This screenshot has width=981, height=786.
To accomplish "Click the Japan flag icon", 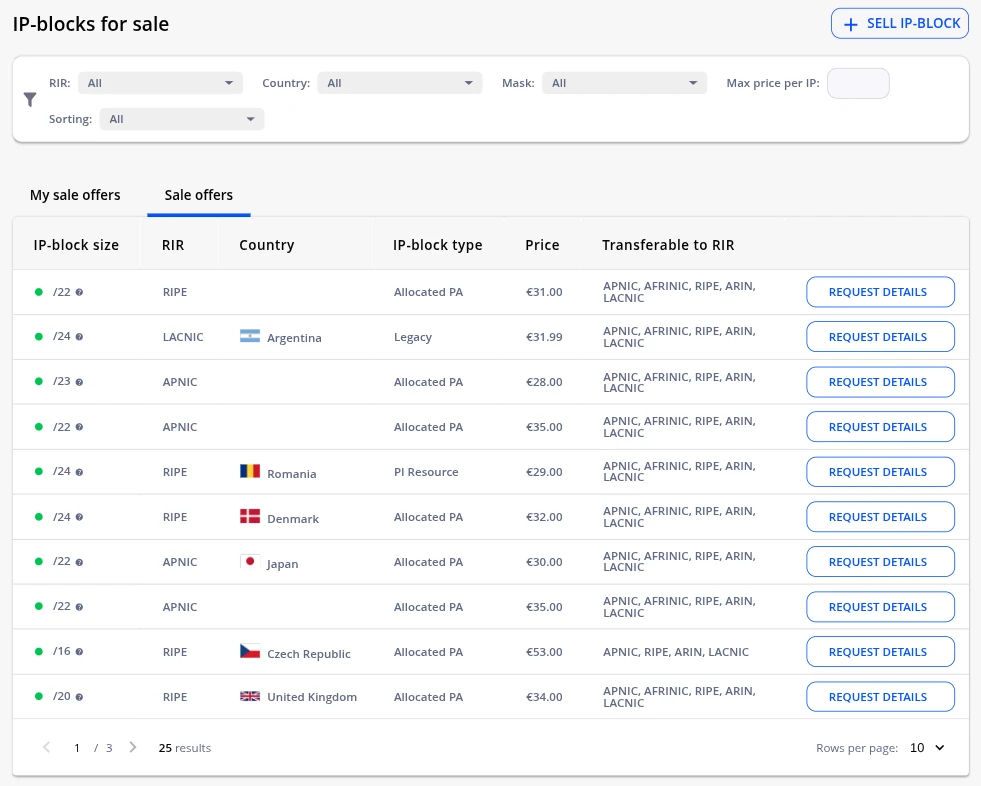I will coord(248,561).
